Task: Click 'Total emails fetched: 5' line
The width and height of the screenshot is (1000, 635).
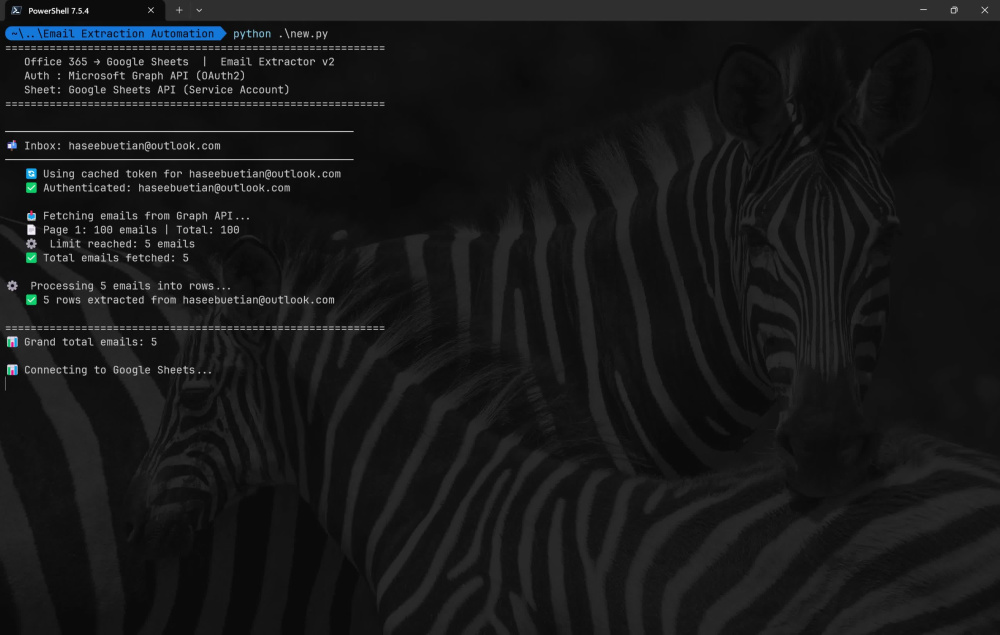Action: pyautogui.click(x=116, y=258)
